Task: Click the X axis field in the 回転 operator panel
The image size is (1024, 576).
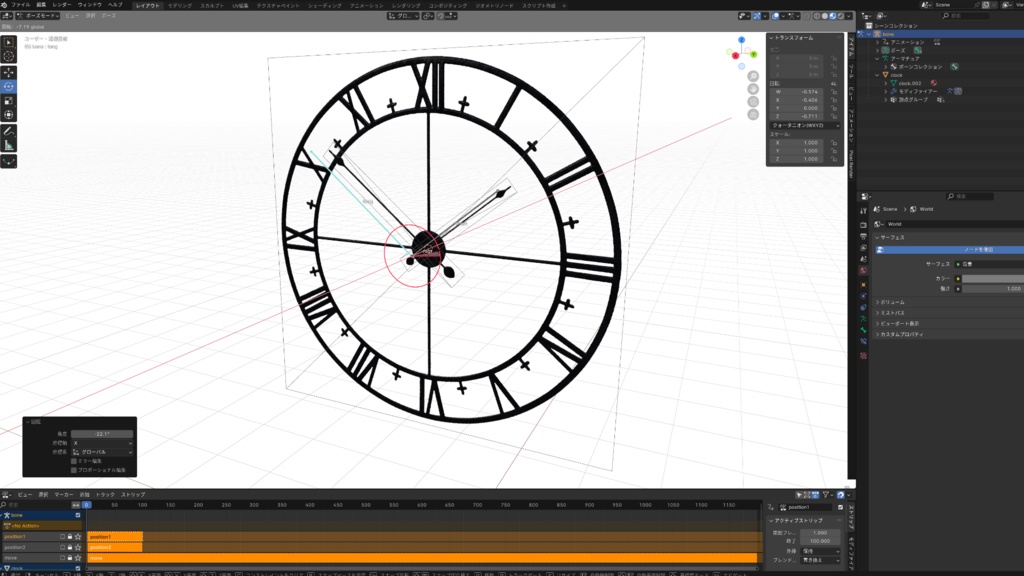Action: pyautogui.click(x=101, y=443)
